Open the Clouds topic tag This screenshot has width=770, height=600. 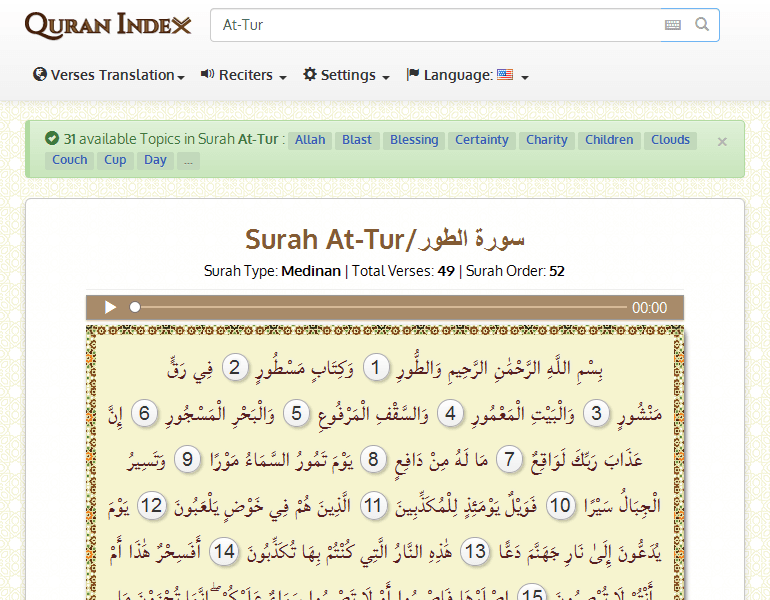[670, 140]
